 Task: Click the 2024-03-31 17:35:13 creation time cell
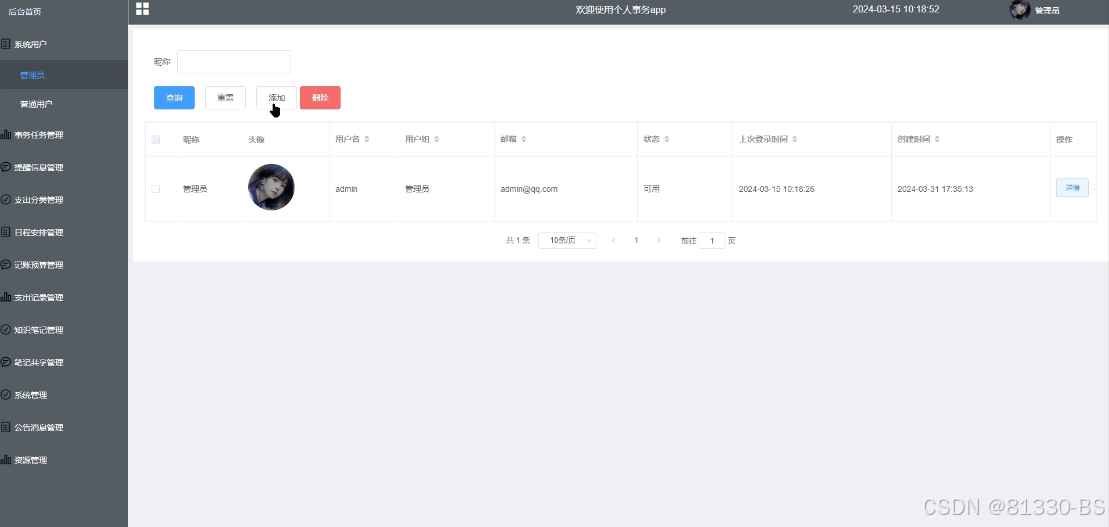[936, 189]
